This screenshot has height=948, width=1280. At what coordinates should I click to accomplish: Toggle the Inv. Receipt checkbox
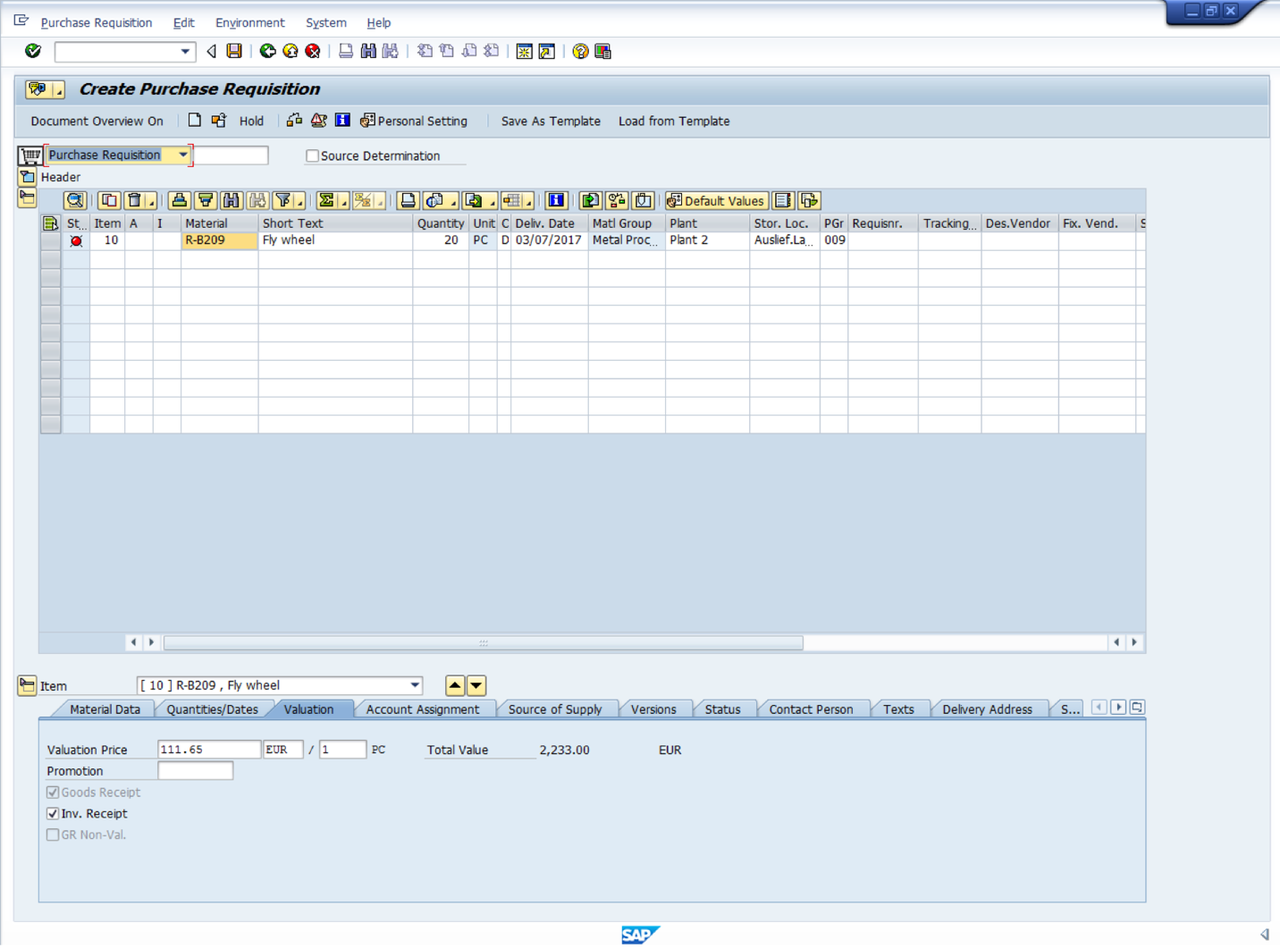point(53,814)
